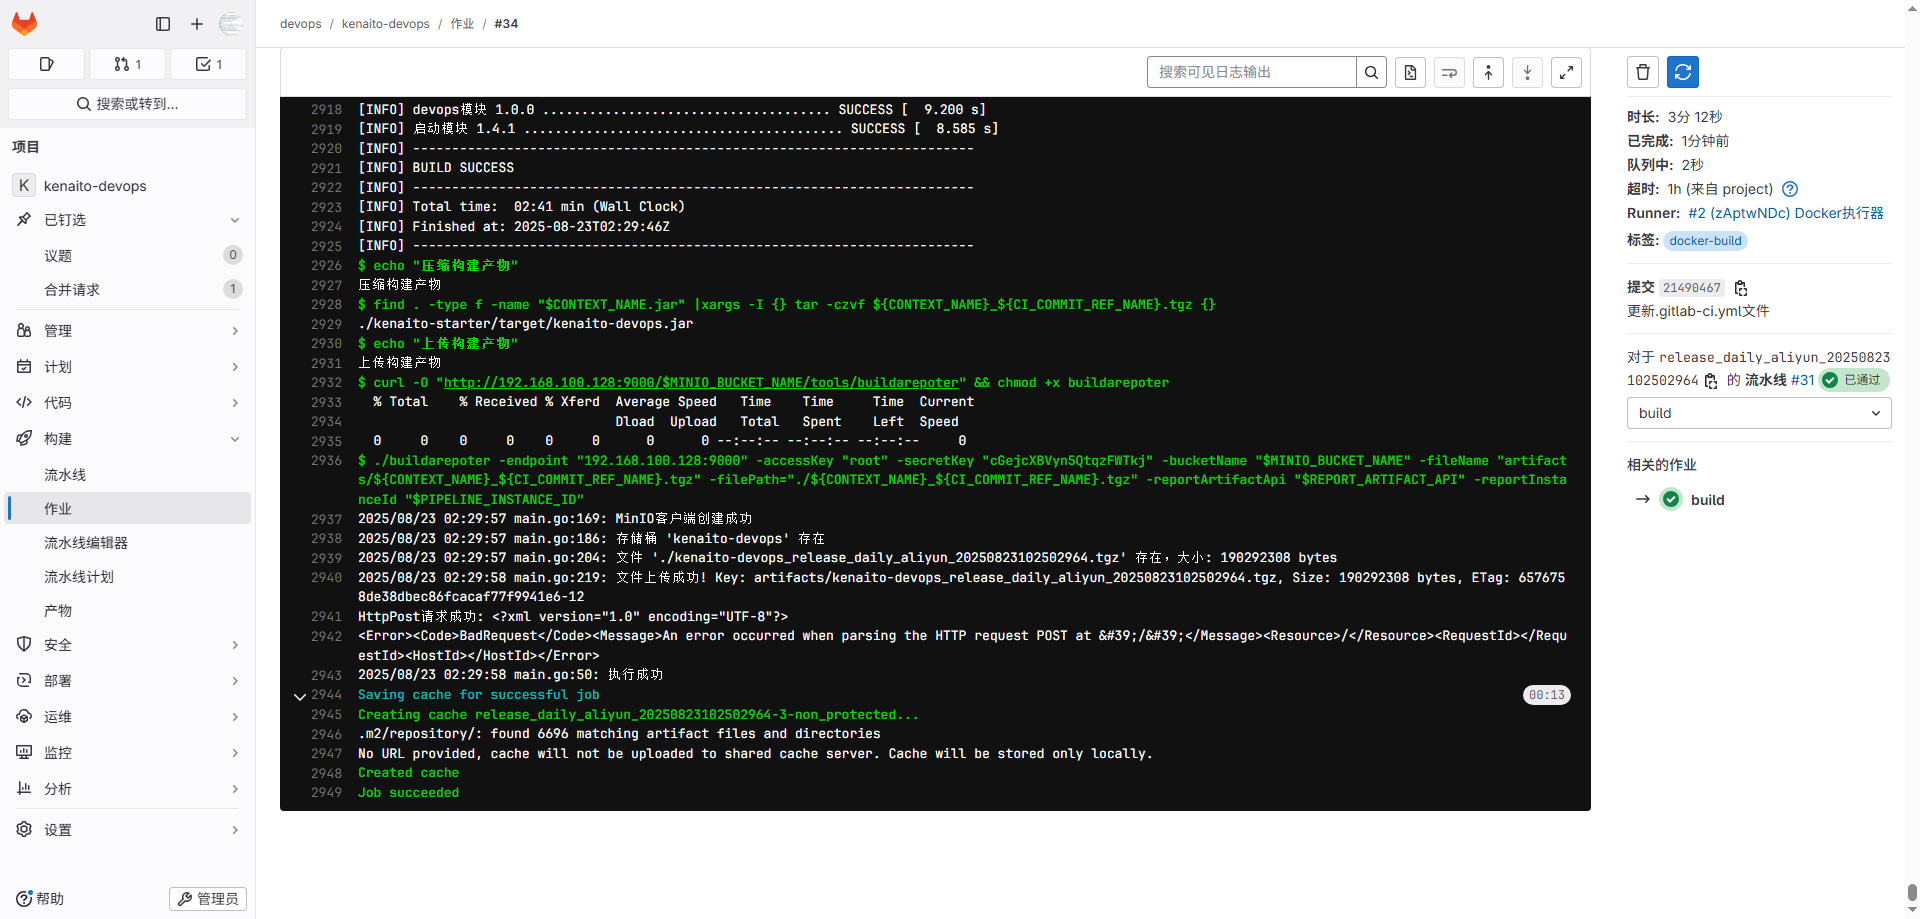1920x919 pixels.
Task: Click the 管理员 button at bottom
Action: (x=208, y=899)
